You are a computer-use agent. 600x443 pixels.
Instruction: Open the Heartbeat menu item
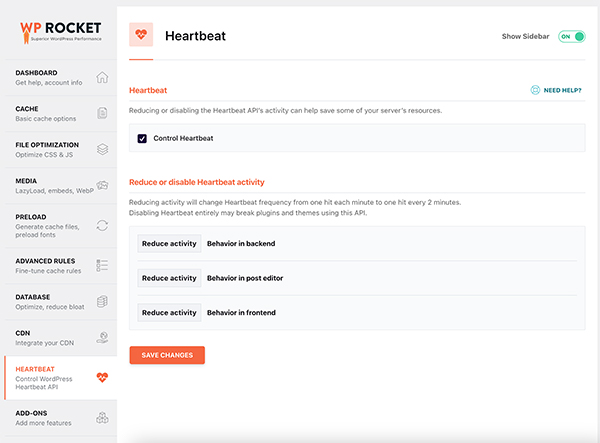(x=50, y=377)
